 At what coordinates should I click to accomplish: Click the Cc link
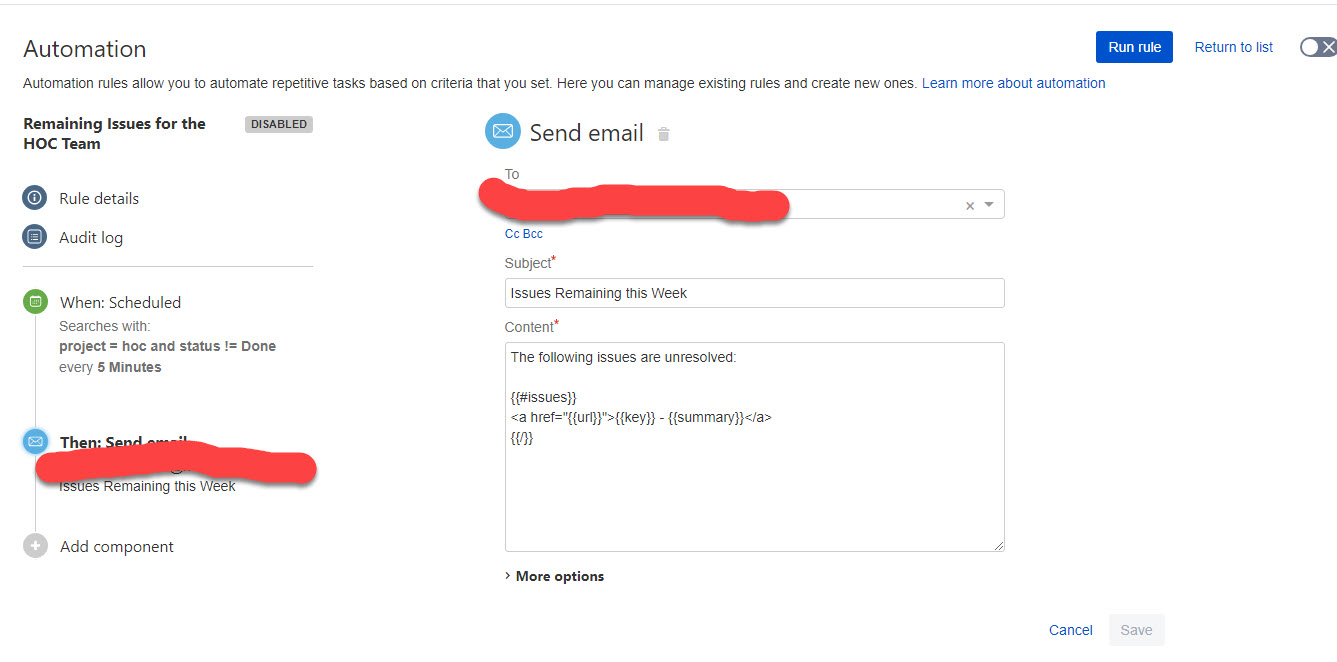coord(512,234)
